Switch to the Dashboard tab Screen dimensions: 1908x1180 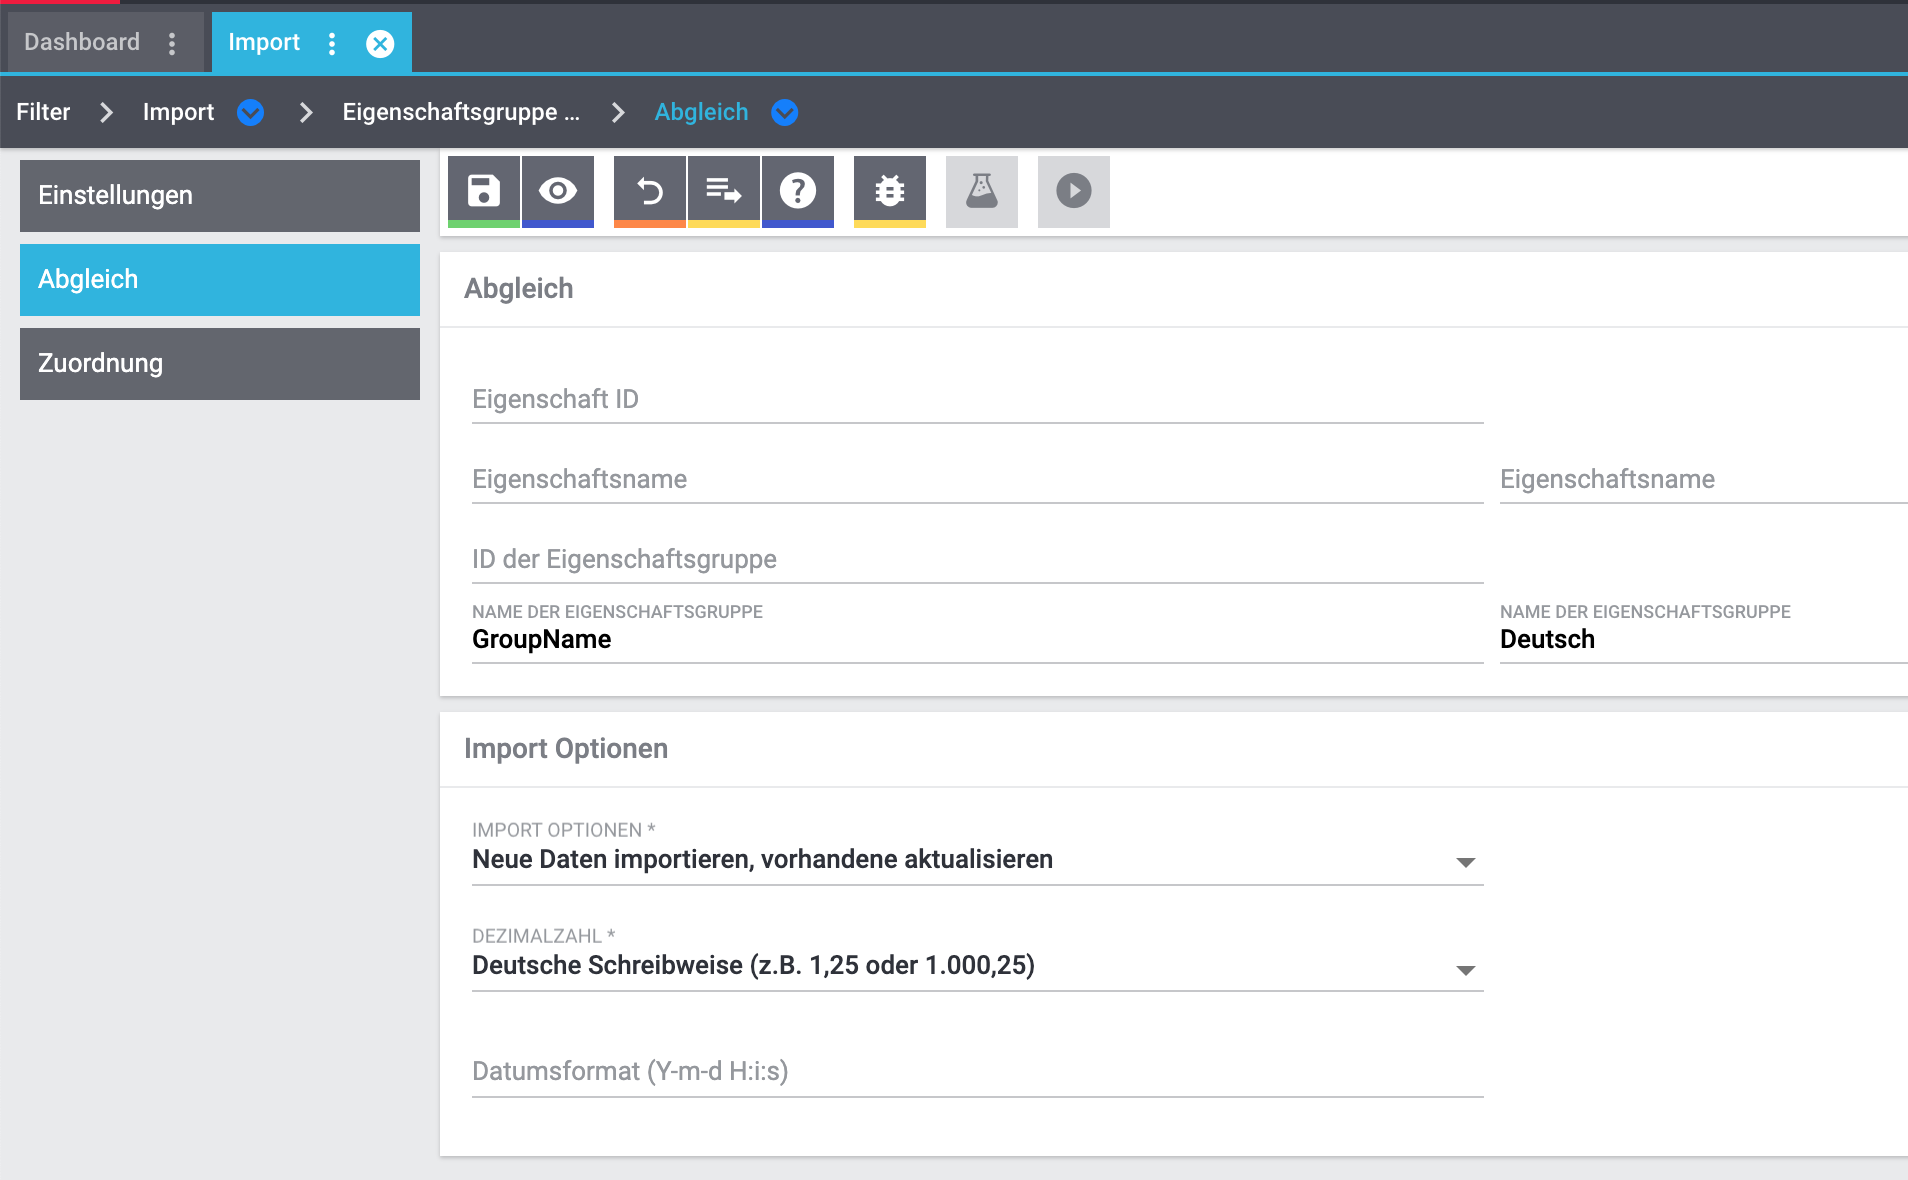click(x=82, y=43)
